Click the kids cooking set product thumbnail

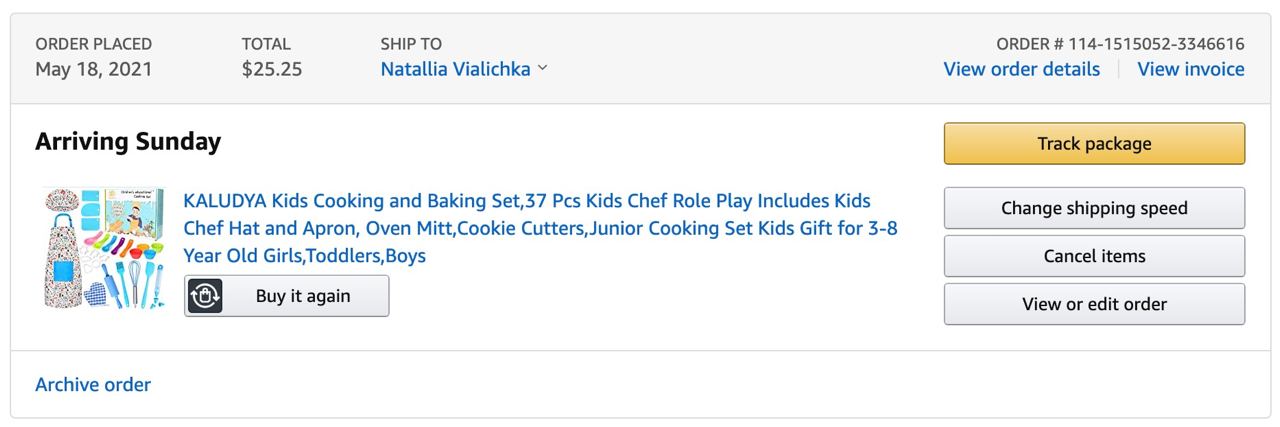[103, 248]
